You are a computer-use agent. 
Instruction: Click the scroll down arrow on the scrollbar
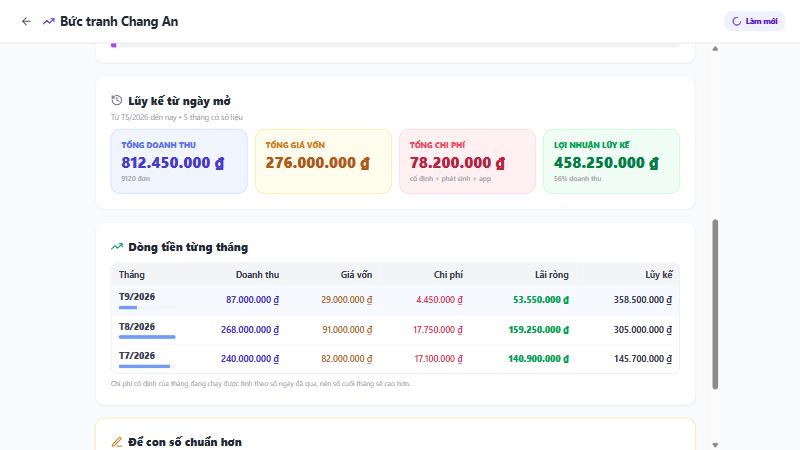click(715, 445)
